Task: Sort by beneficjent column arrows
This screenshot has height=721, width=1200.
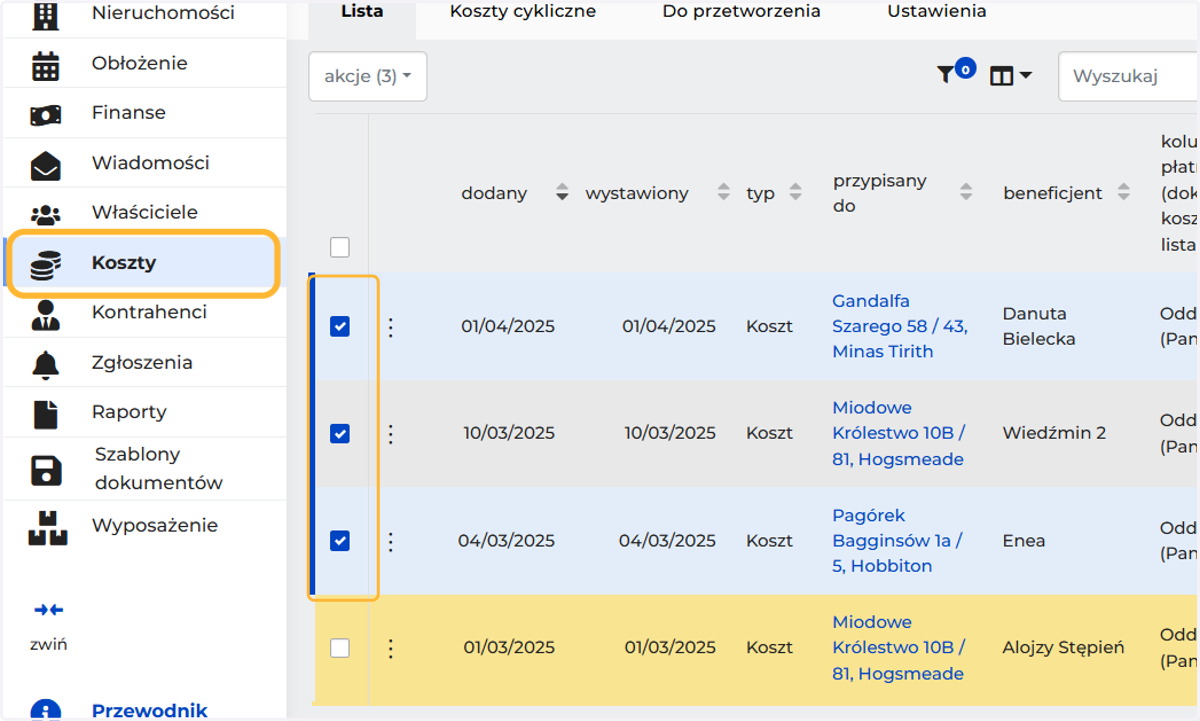Action: tap(1124, 193)
